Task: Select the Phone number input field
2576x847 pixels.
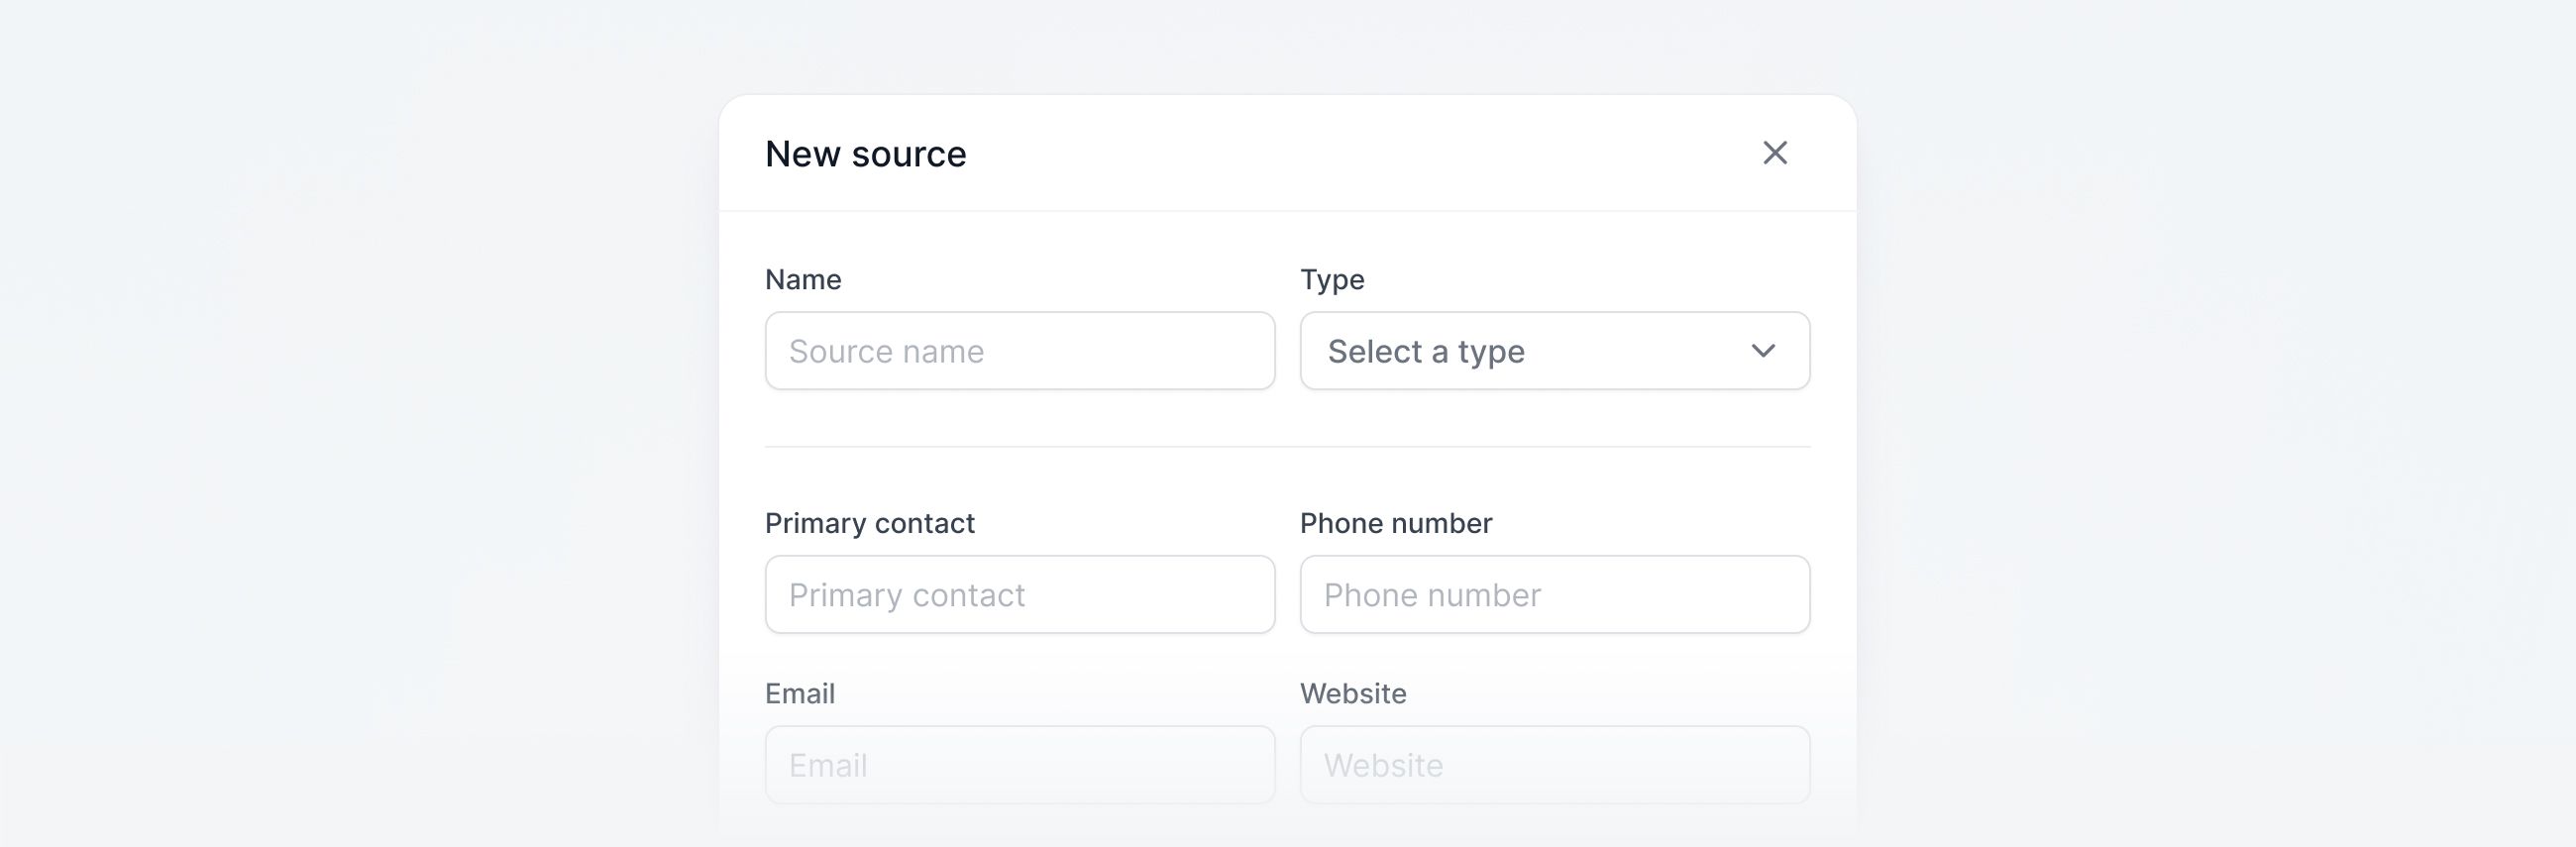Action: (x=1554, y=595)
